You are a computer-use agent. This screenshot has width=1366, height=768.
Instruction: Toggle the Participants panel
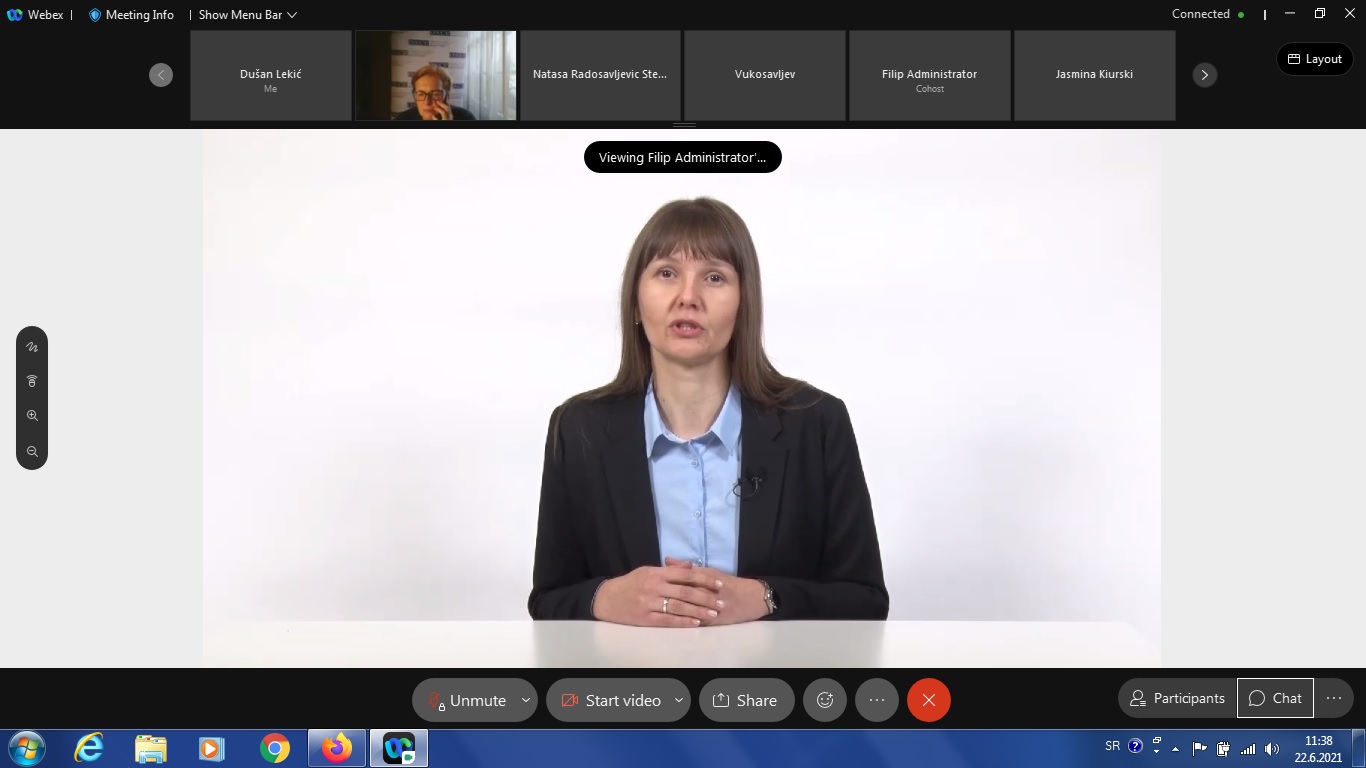pos(1177,698)
